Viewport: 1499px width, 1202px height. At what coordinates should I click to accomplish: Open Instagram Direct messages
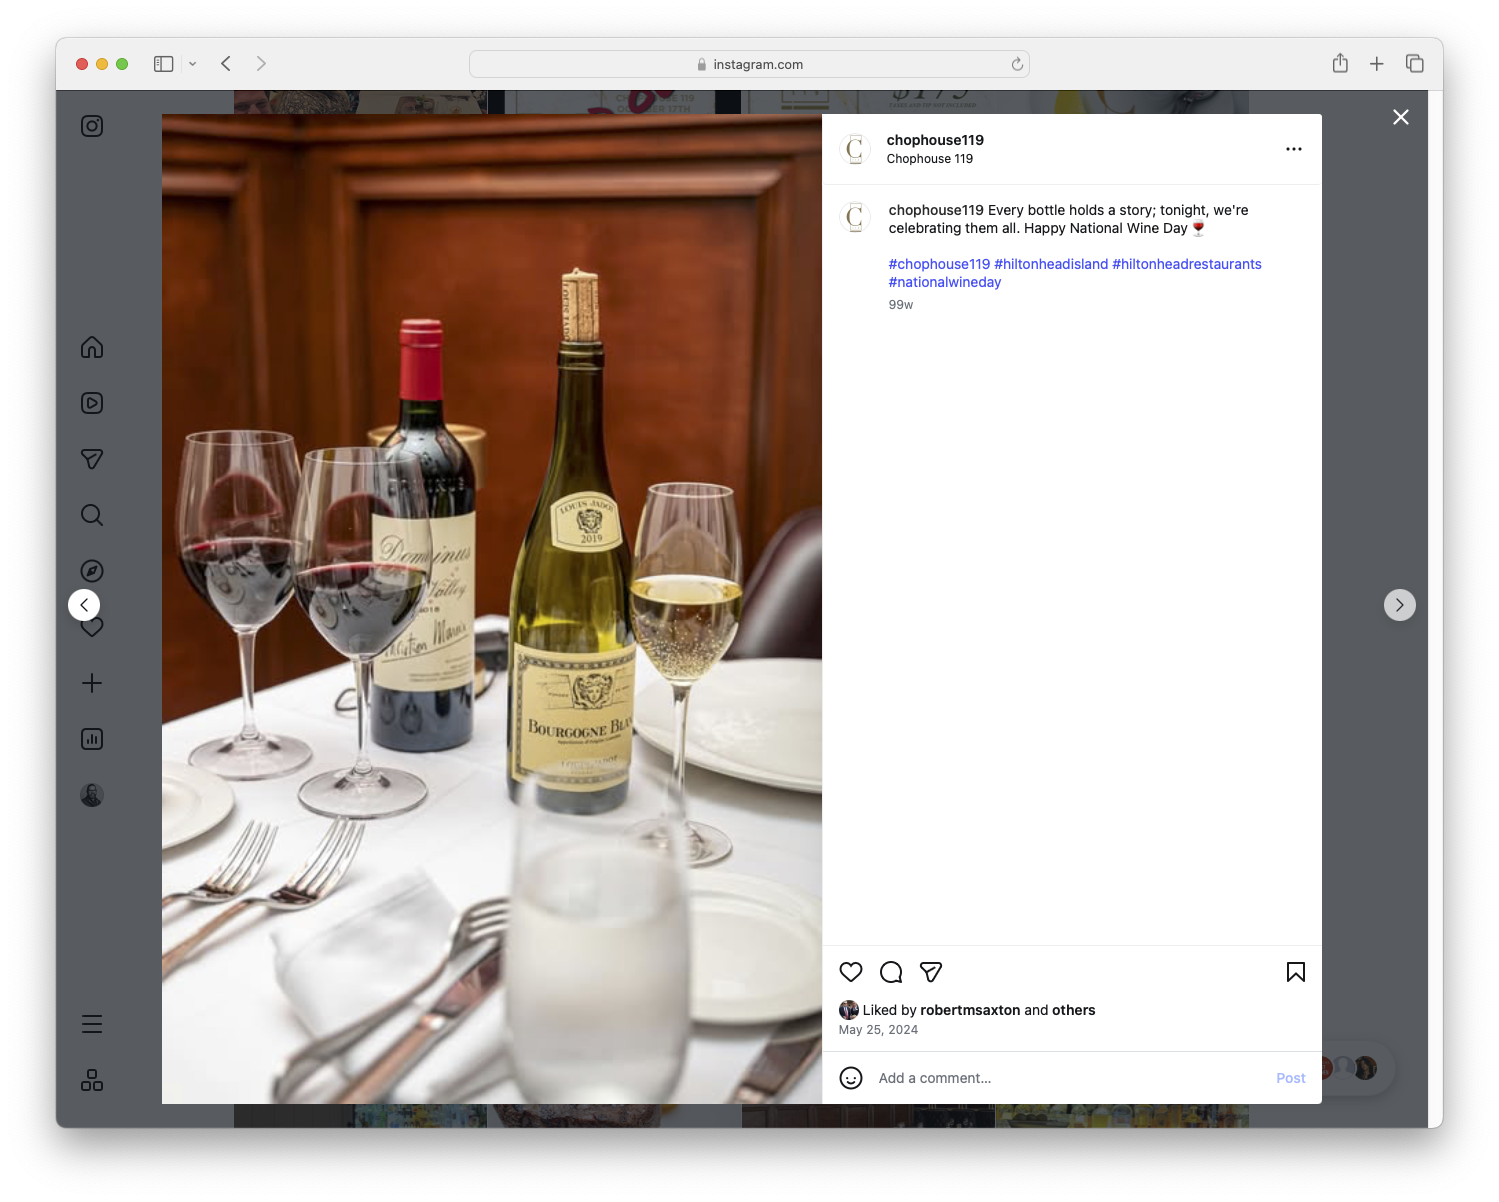click(x=91, y=459)
